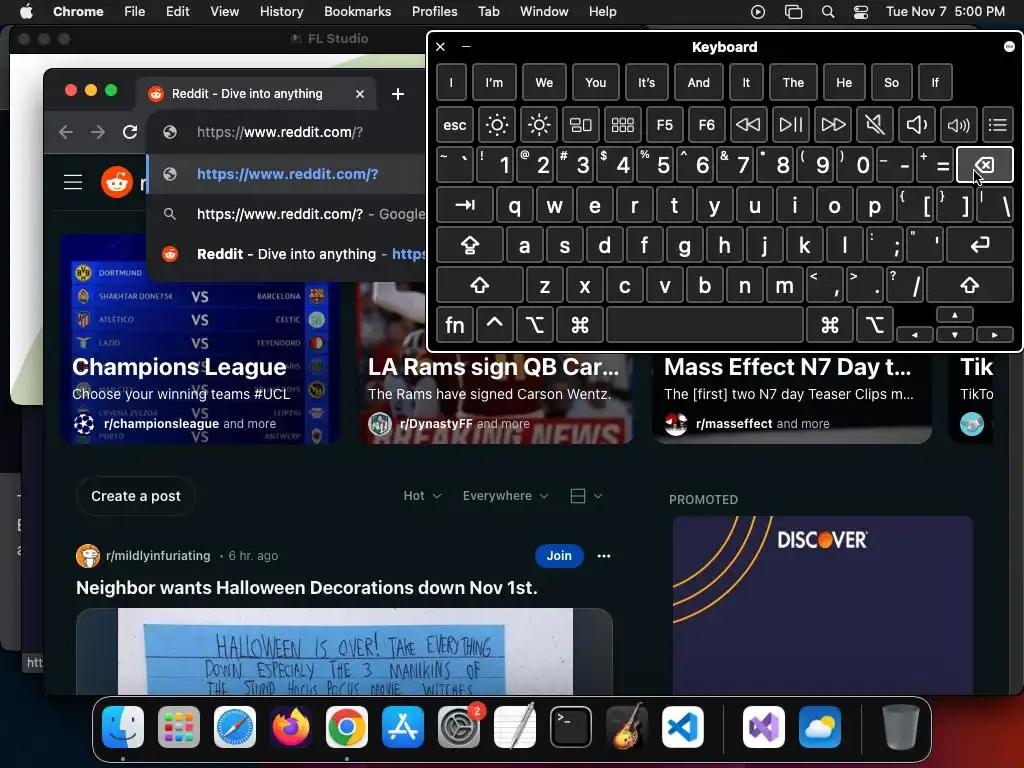The height and width of the screenshot is (768, 1024).
Task: Toggle the fn key on virtual keyboard
Action: 455,325
